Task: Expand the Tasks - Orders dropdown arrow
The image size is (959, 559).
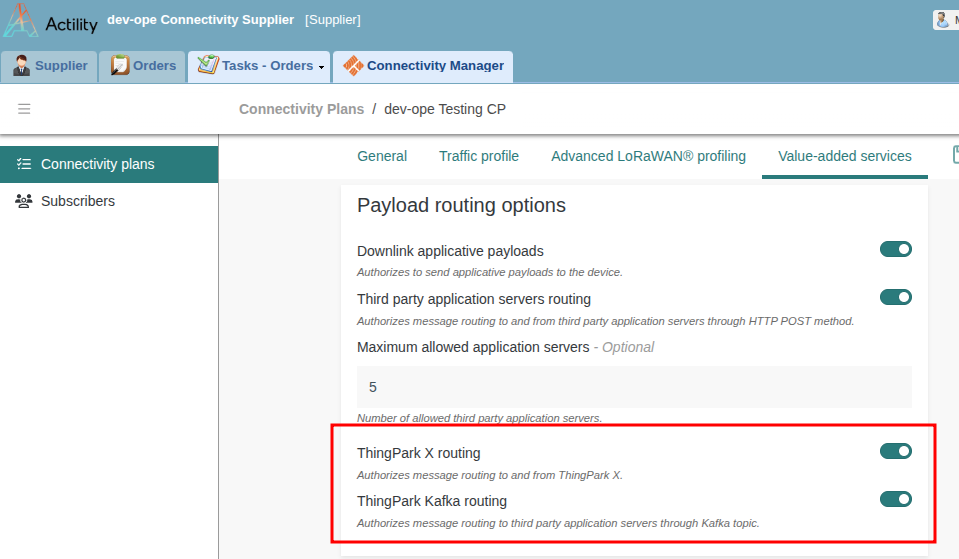Action: pyautogui.click(x=322, y=67)
